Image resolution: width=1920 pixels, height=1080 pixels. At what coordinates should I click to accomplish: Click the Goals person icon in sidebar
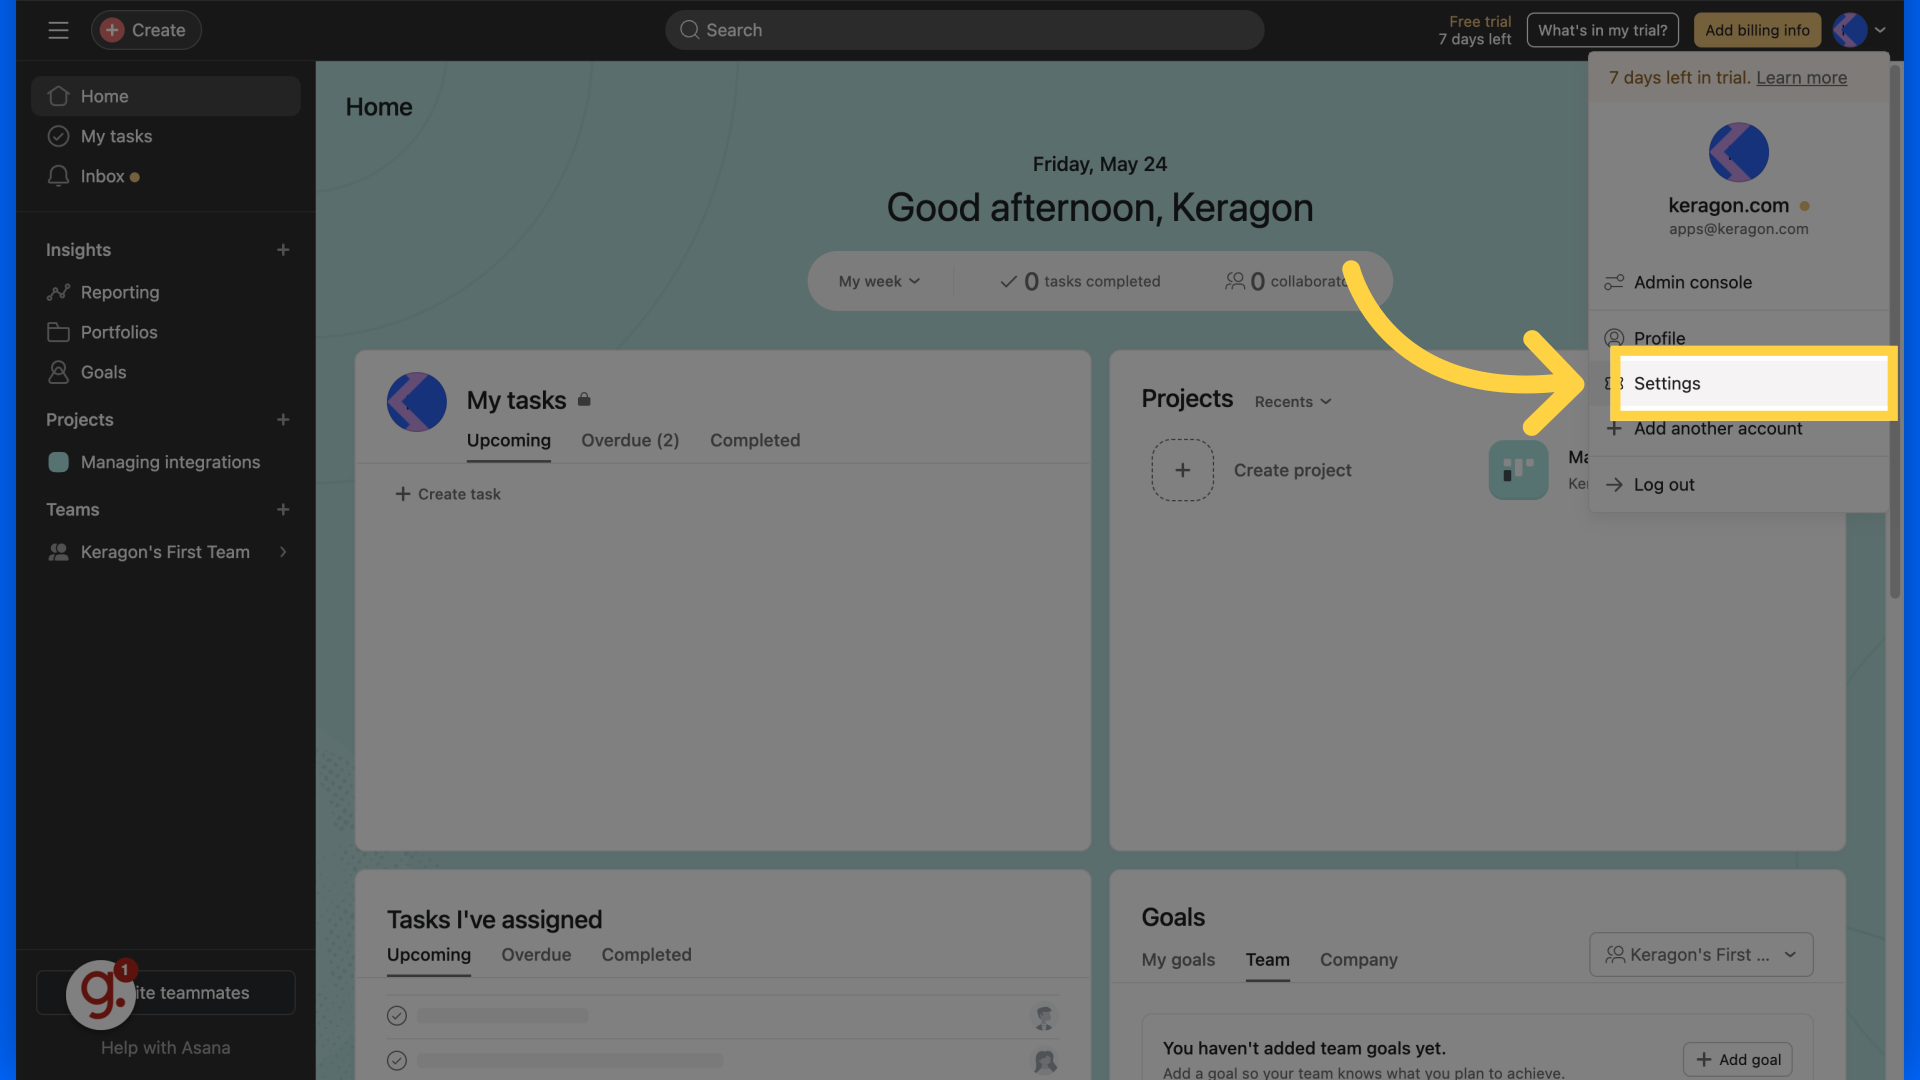tap(58, 372)
